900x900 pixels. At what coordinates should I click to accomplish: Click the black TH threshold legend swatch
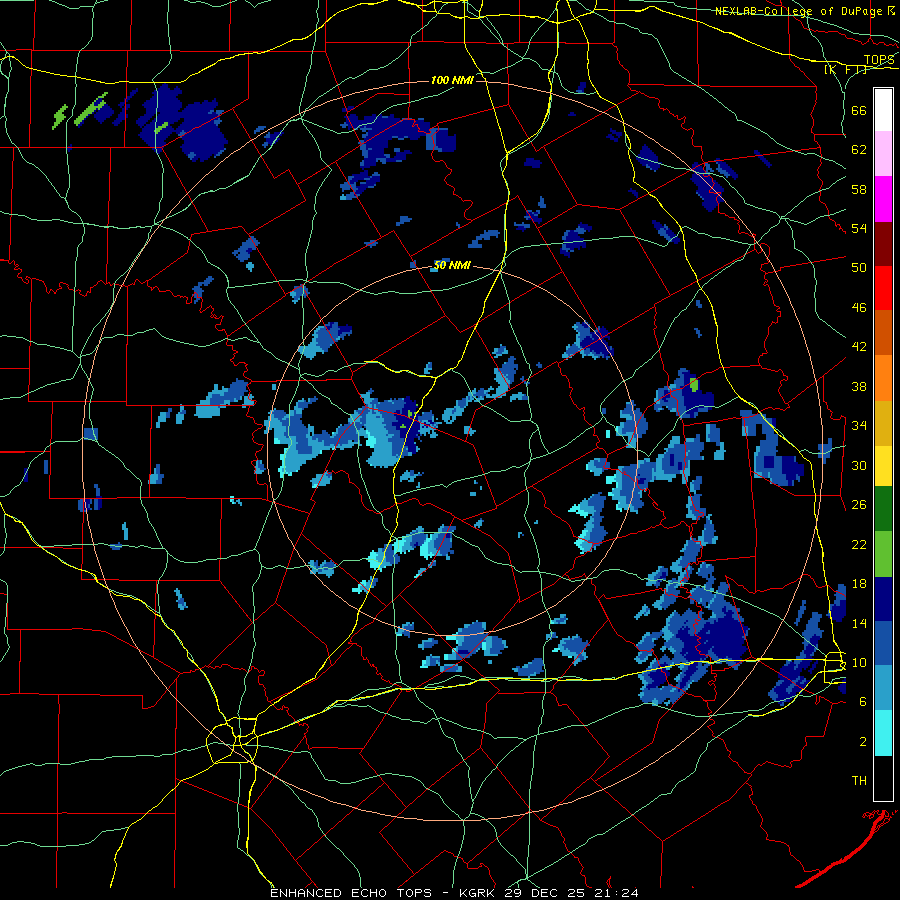883,778
